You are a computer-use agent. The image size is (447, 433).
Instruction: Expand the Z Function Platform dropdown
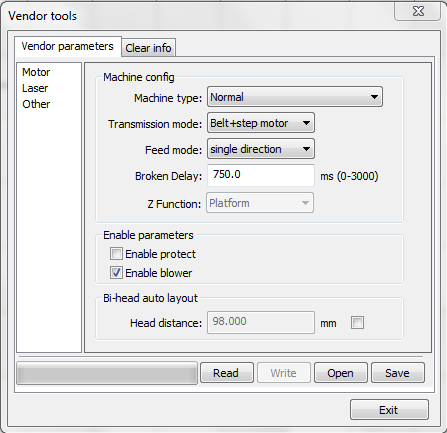260,203
